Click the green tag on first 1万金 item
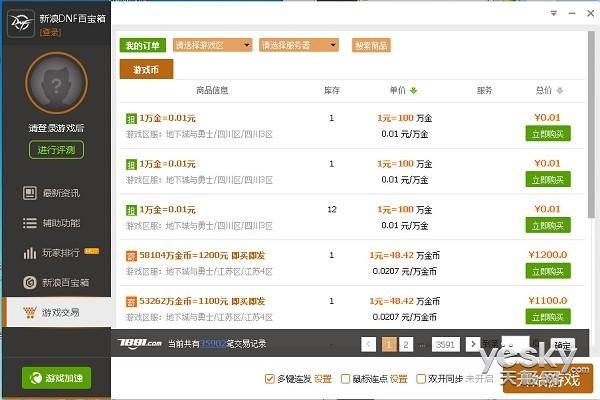The height and width of the screenshot is (400, 600). coord(131,119)
